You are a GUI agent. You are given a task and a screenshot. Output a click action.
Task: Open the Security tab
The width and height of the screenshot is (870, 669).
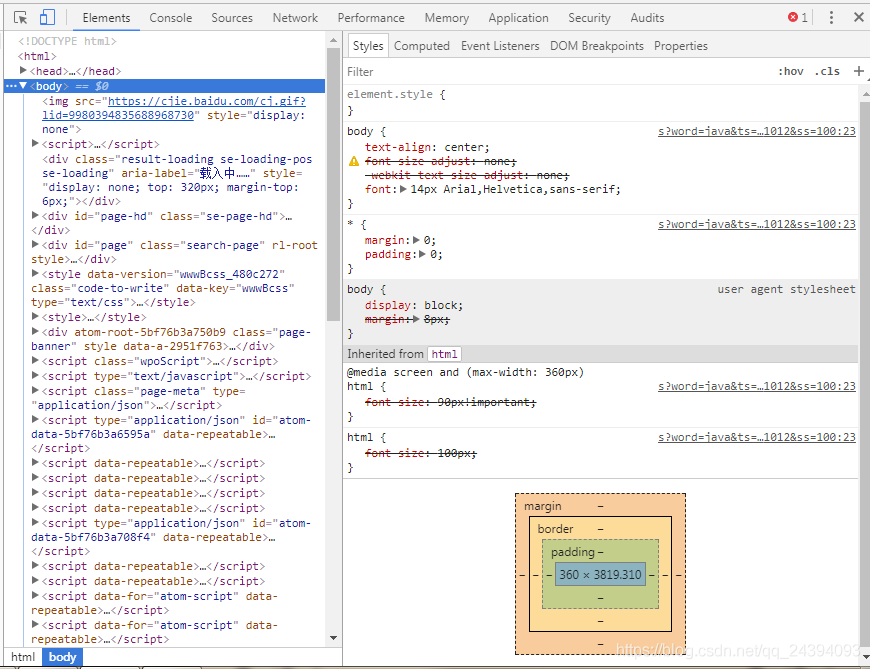pyautogui.click(x=589, y=18)
